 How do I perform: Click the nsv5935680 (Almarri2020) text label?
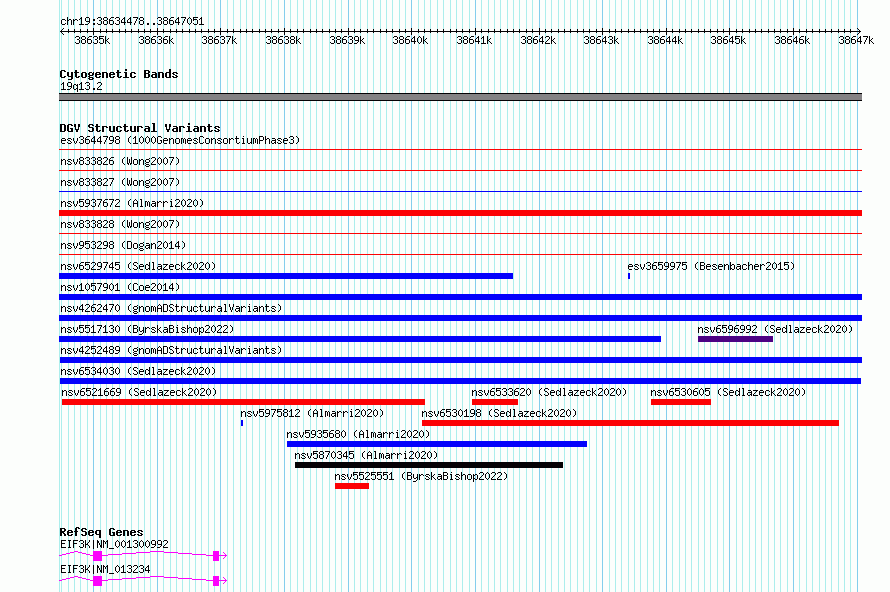coord(358,434)
